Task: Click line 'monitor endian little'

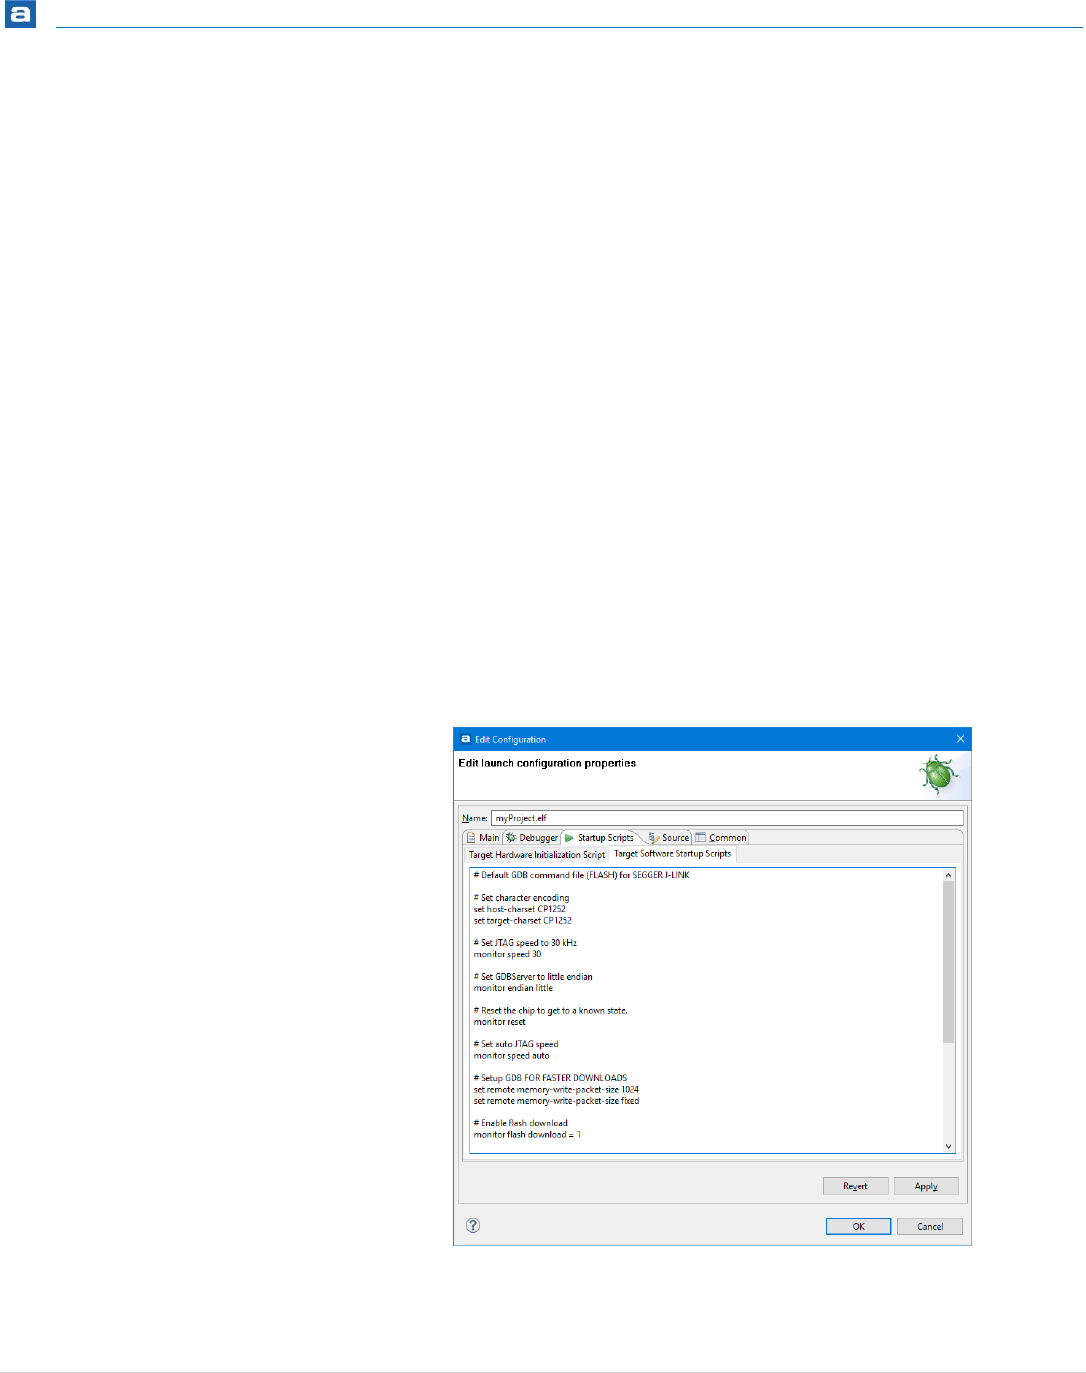Action: click(513, 988)
